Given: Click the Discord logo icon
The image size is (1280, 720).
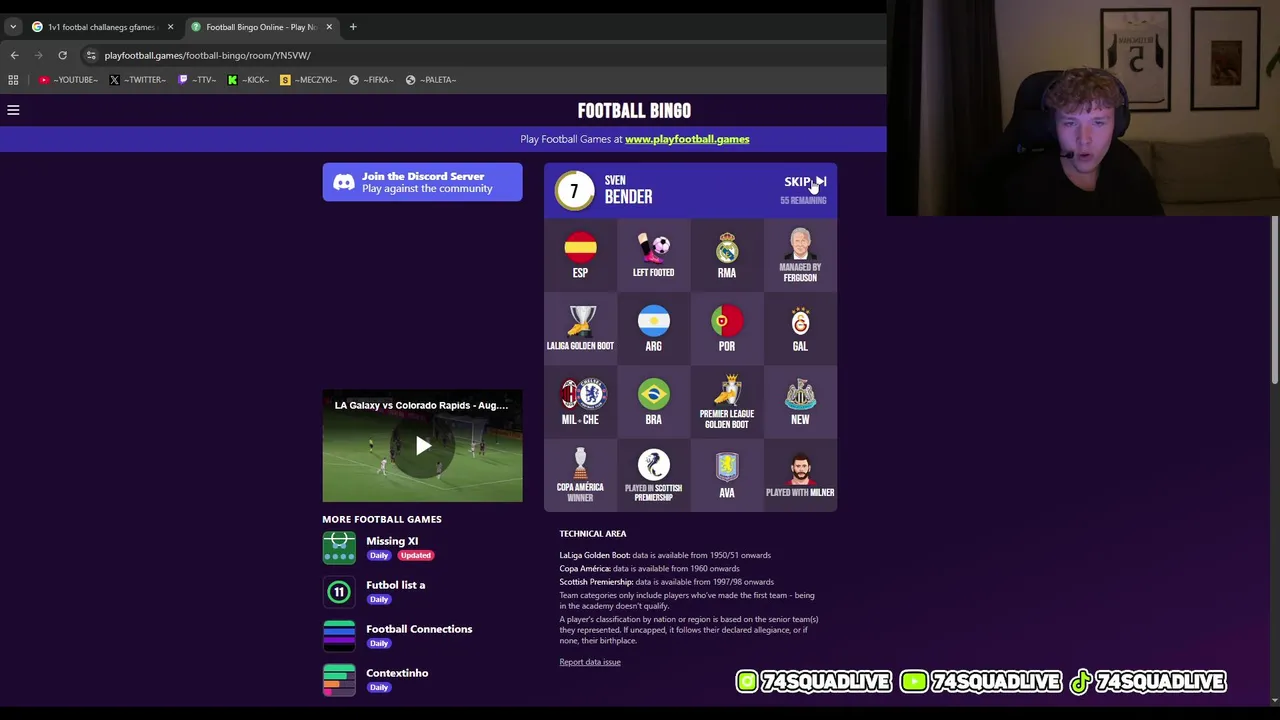Looking at the screenshot, I should (343, 182).
